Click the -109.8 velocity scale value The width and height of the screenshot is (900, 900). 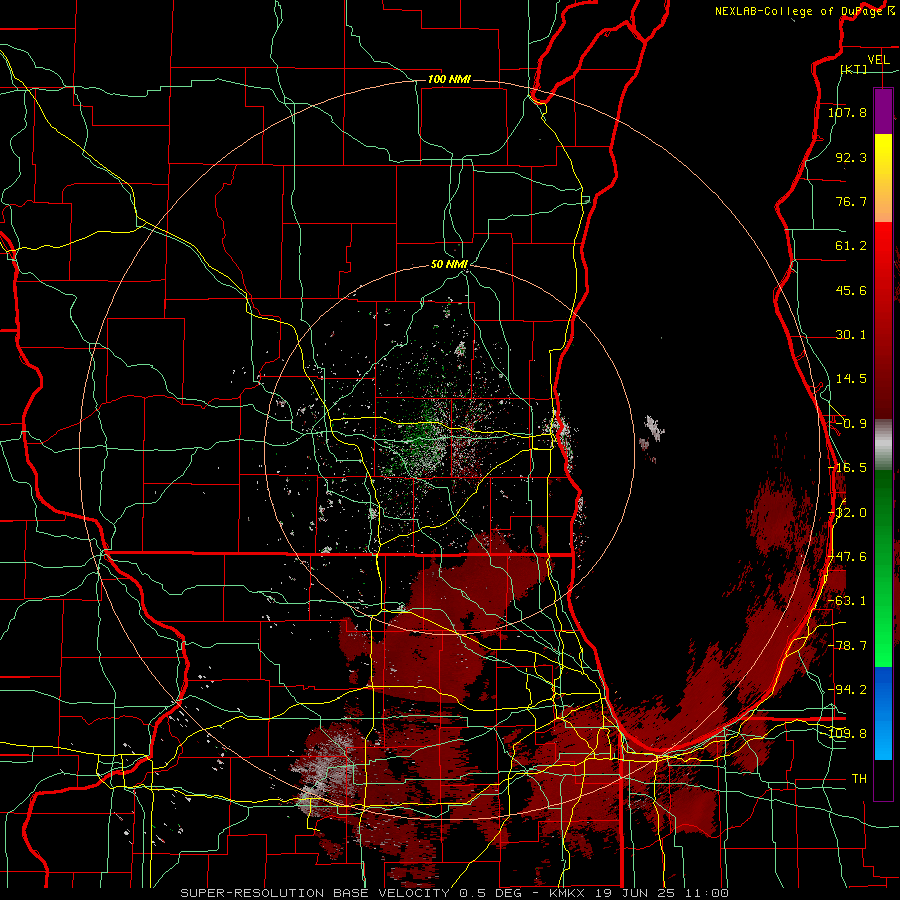point(847,734)
